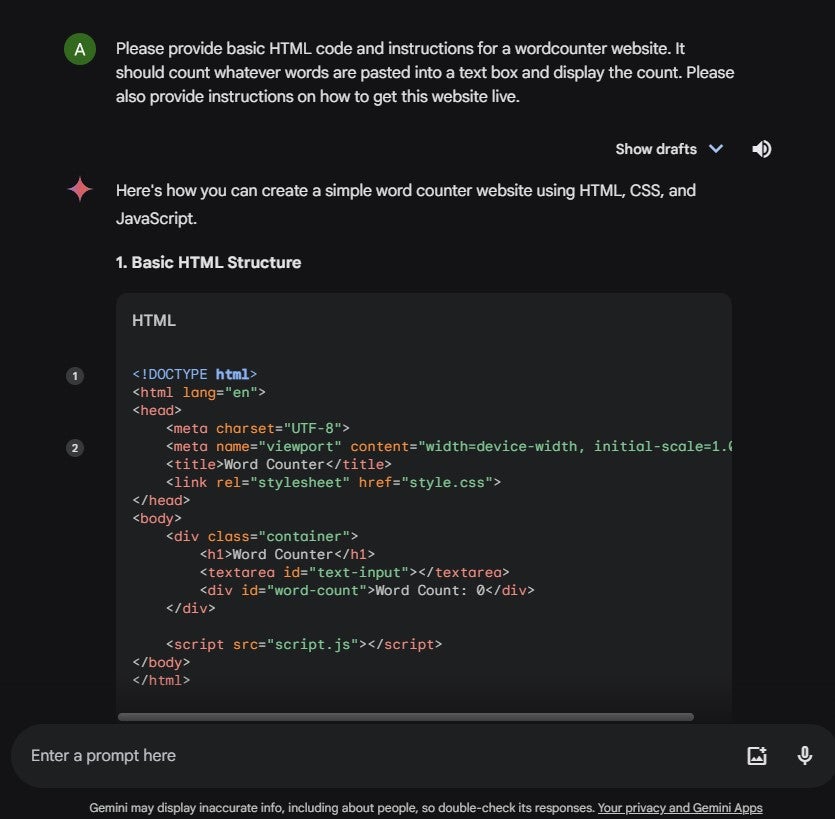Click the closing '</html>' tag line
The width and height of the screenshot is (835, 819).
pos(161,681)
